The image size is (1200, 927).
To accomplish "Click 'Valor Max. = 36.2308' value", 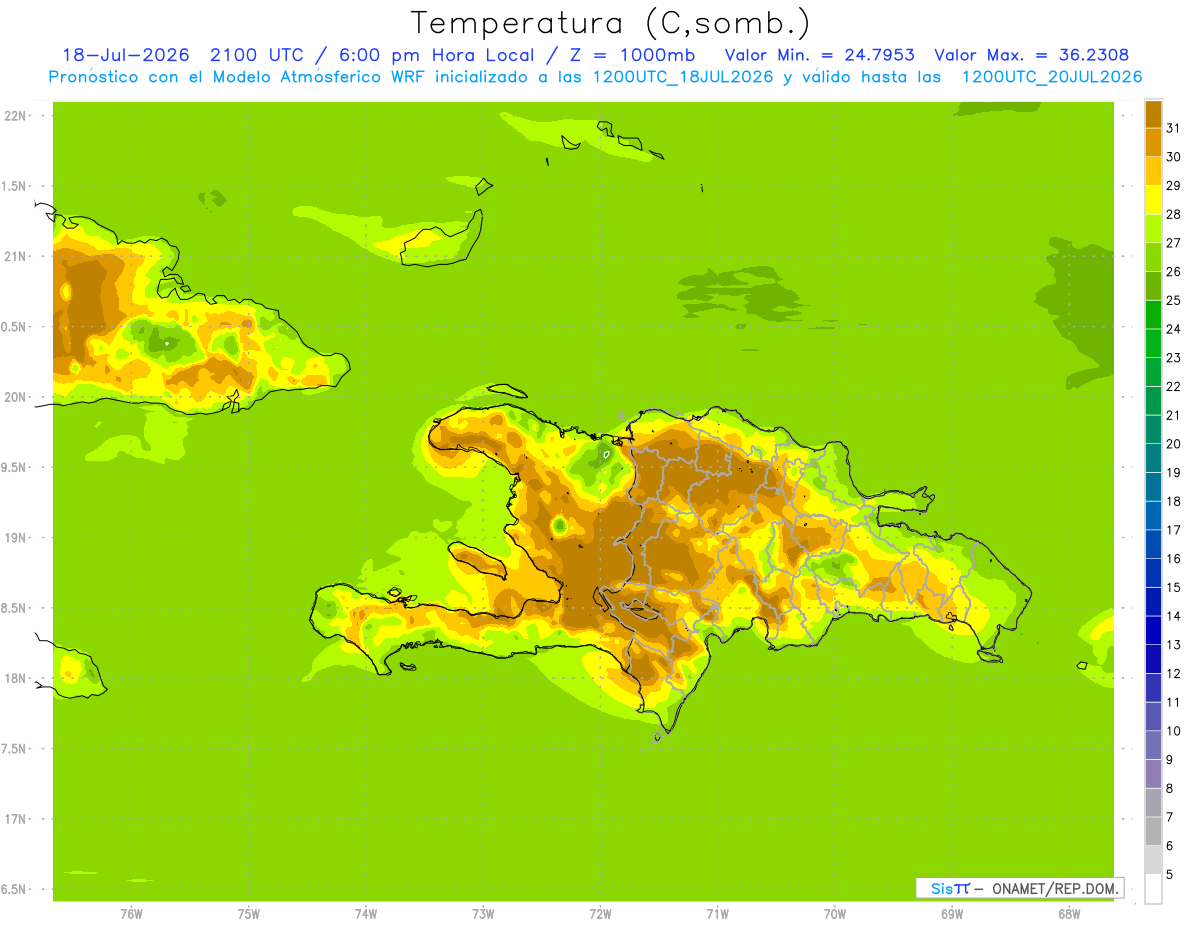I will pos(1032,55).
